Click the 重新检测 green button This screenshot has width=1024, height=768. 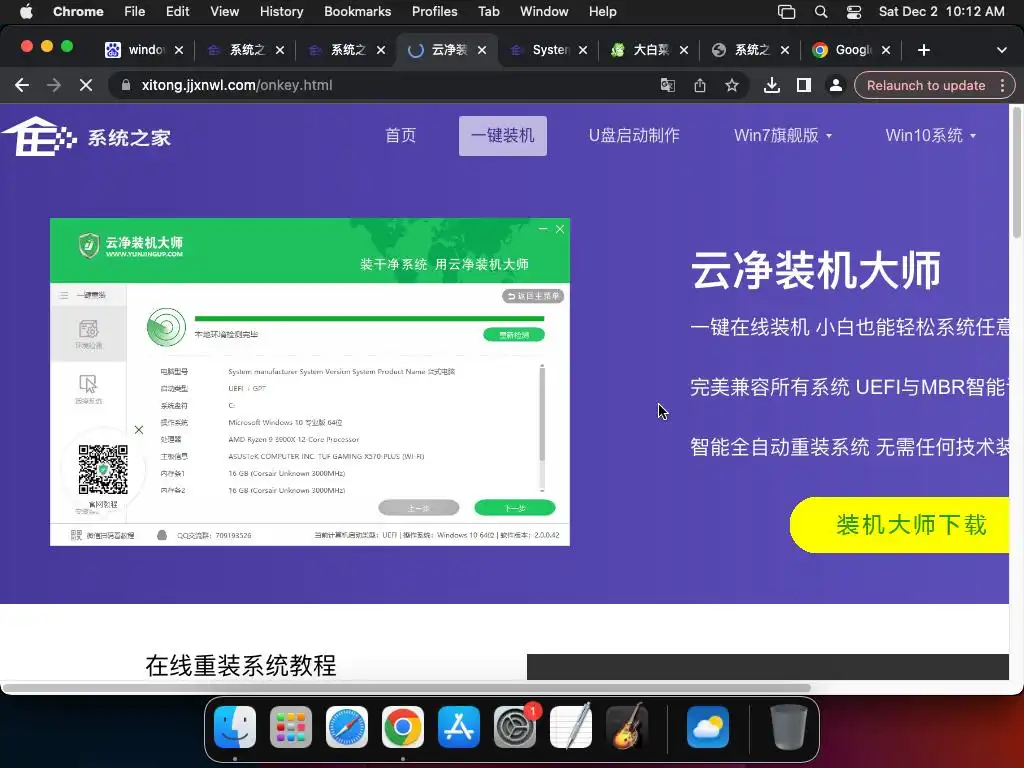514,335
